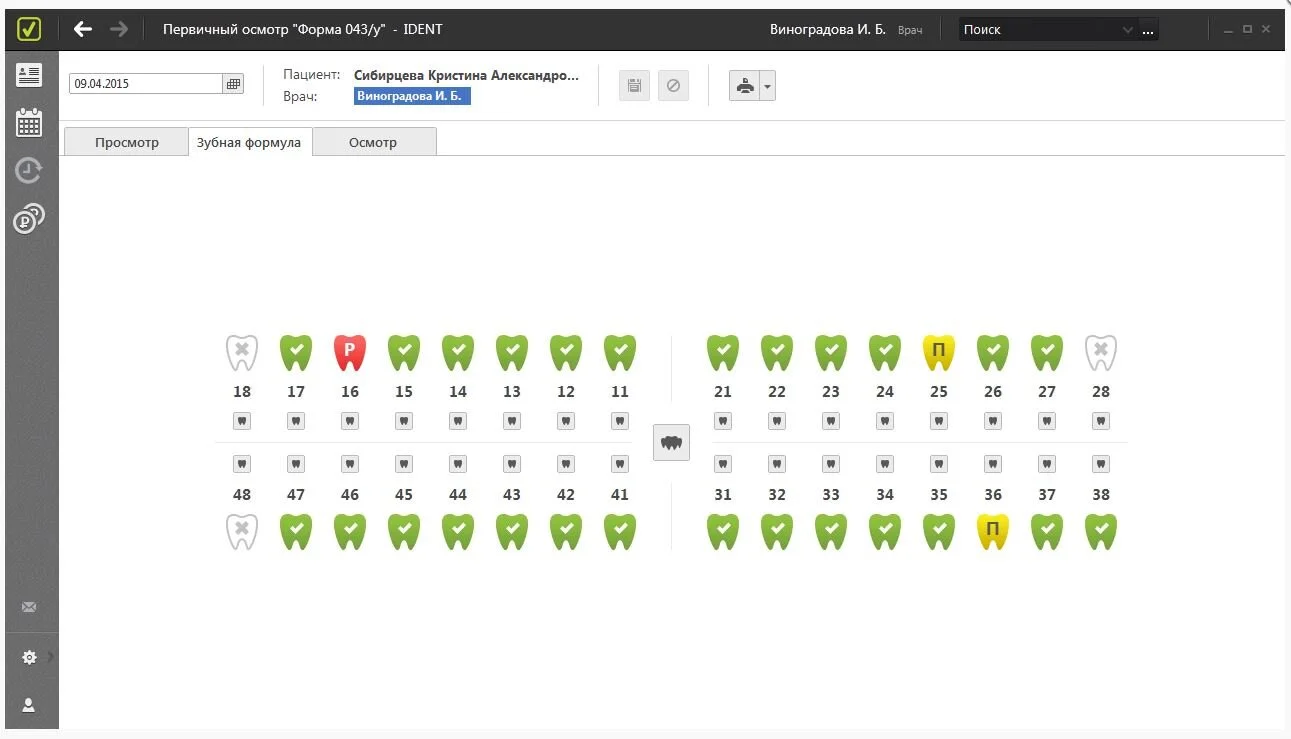Click the red tooth 16 icon
The image size is (1291, 739).
tap(350, 353)
